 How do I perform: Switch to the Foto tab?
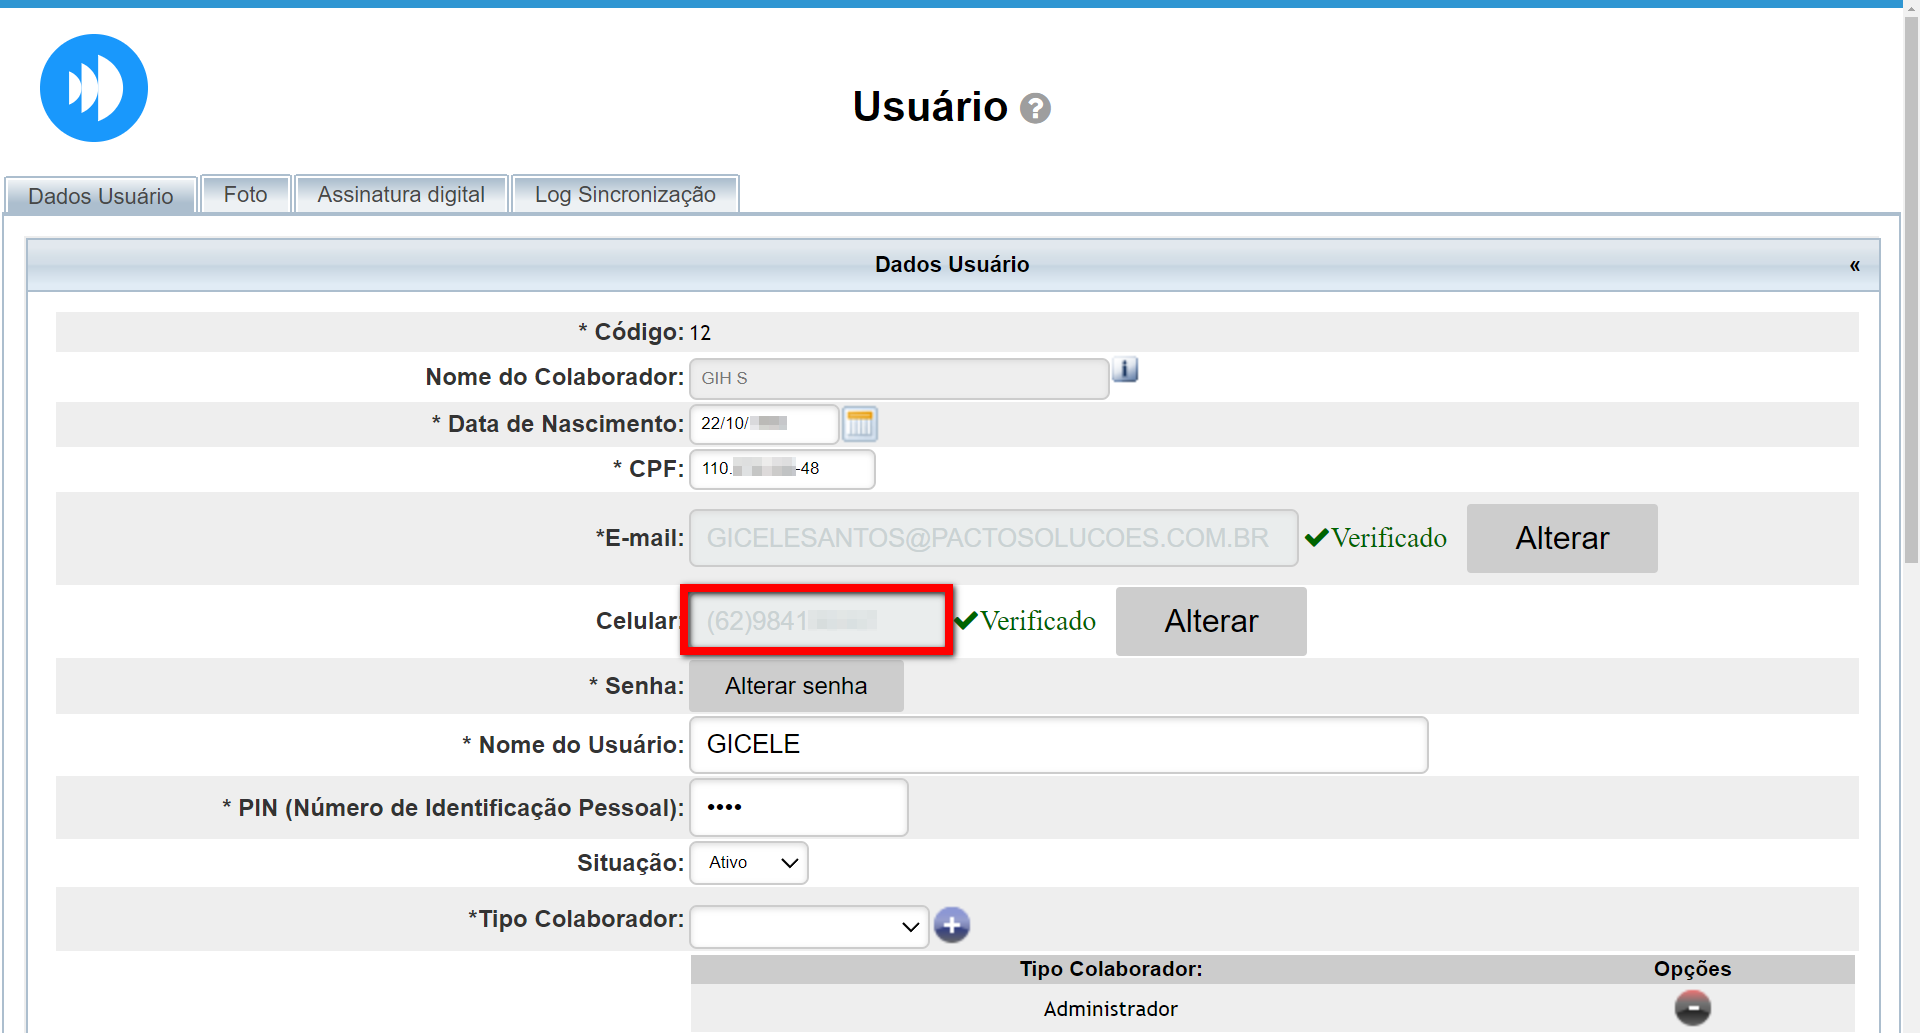pos(245,194)
